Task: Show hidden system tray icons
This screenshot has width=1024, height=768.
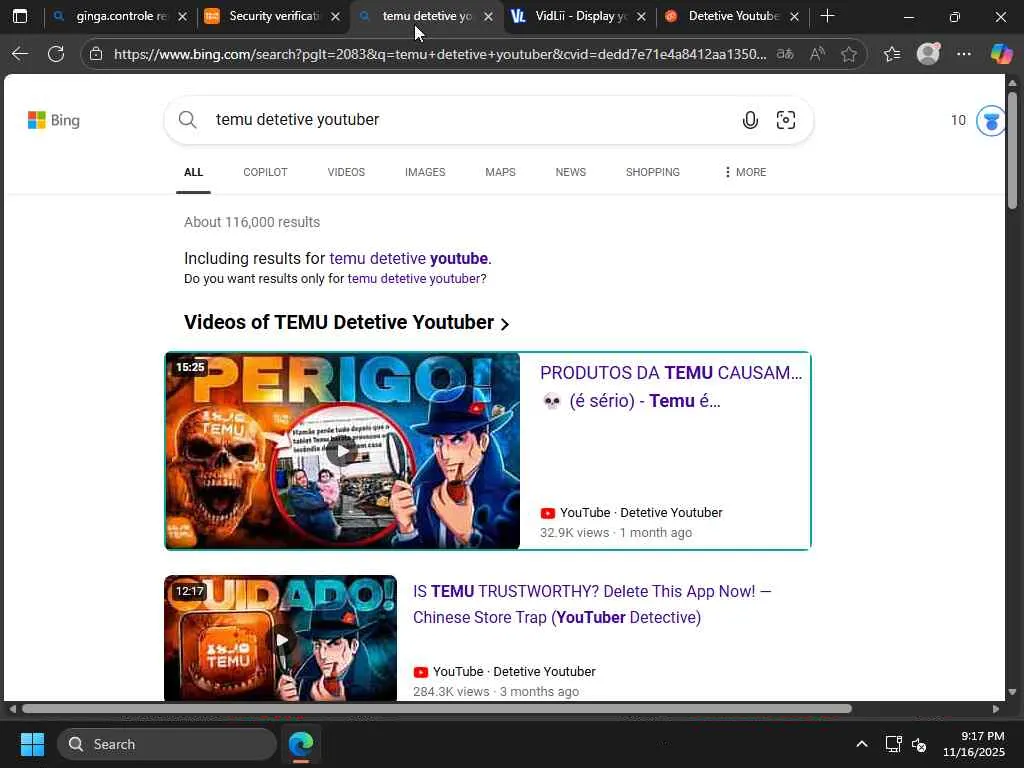Action: click(862, 744)
